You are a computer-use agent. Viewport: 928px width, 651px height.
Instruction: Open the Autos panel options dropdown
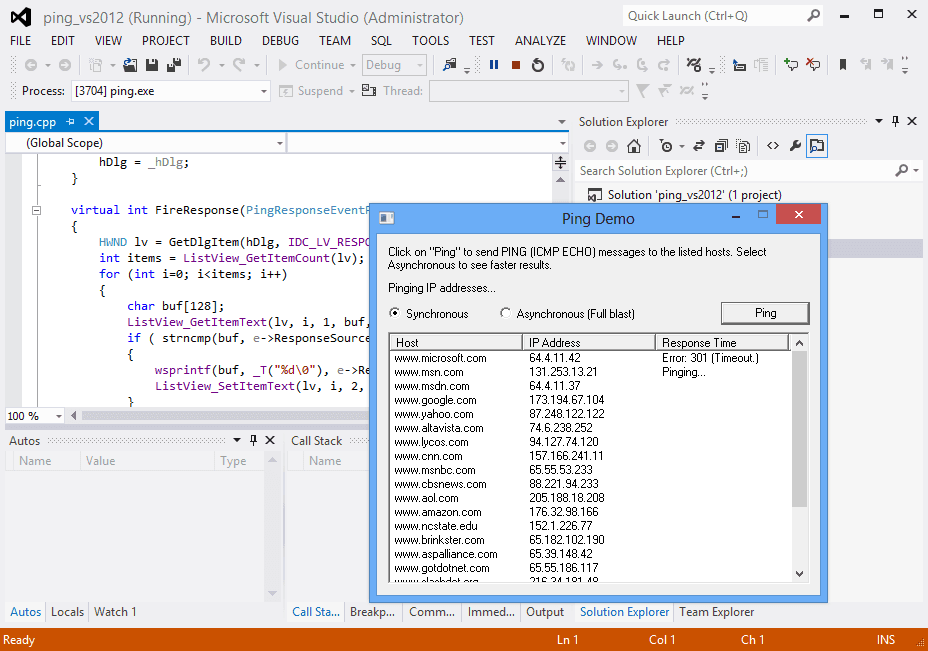[x=237, y=440]
